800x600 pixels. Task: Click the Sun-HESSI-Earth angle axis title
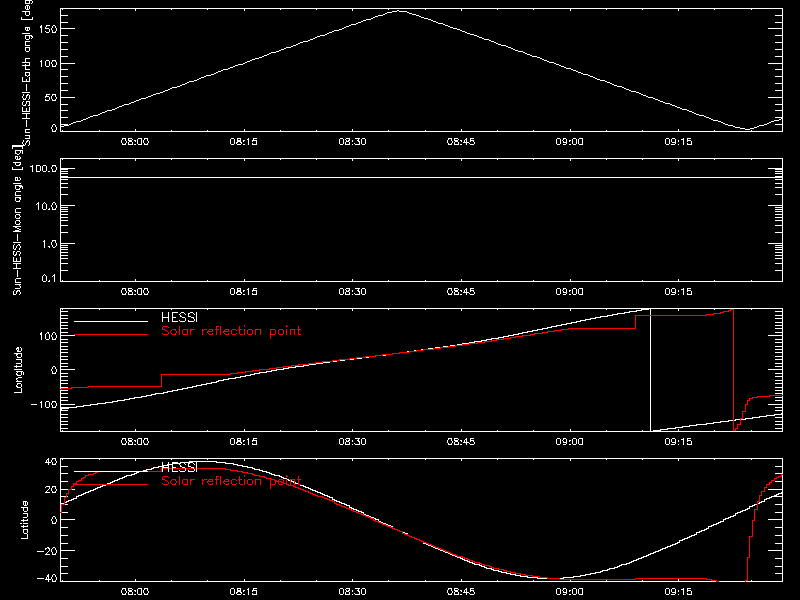pyautogui.click(x=27, y=73)
